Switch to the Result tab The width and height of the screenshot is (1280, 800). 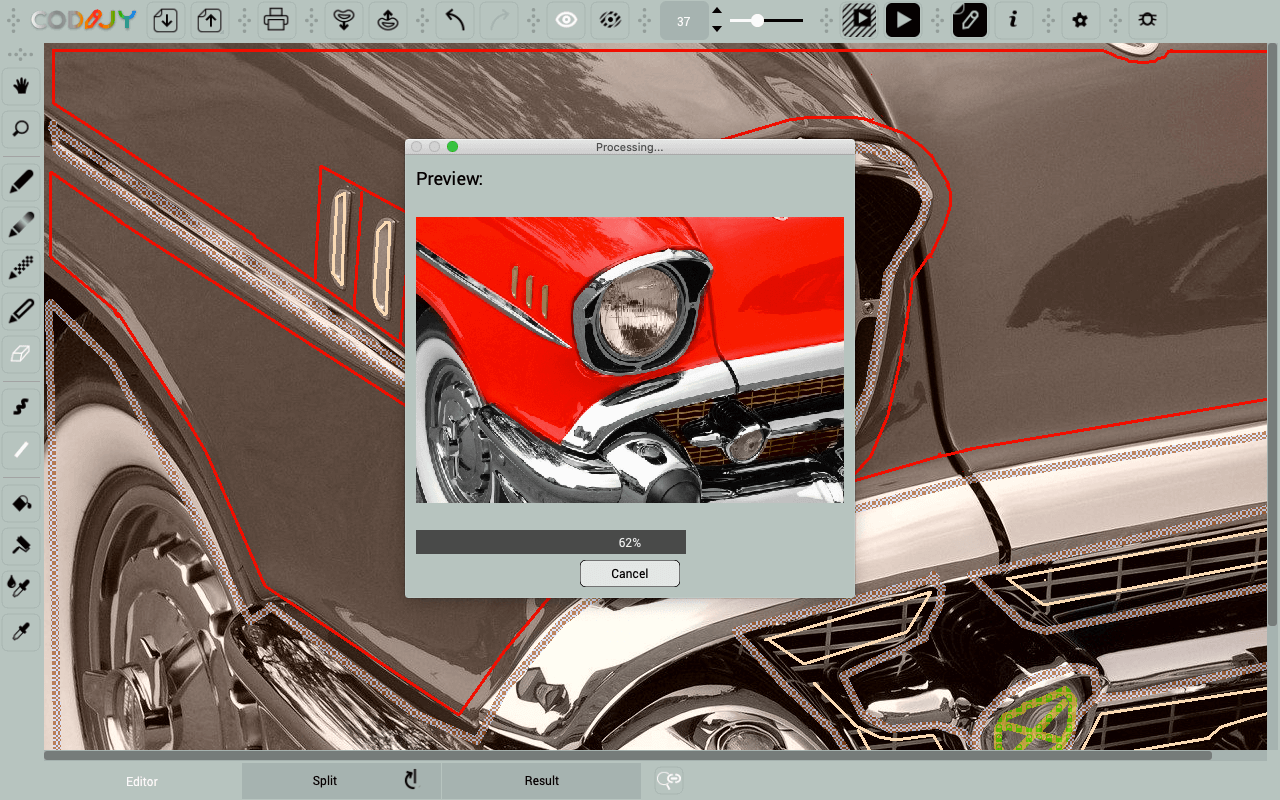(542, 781)
